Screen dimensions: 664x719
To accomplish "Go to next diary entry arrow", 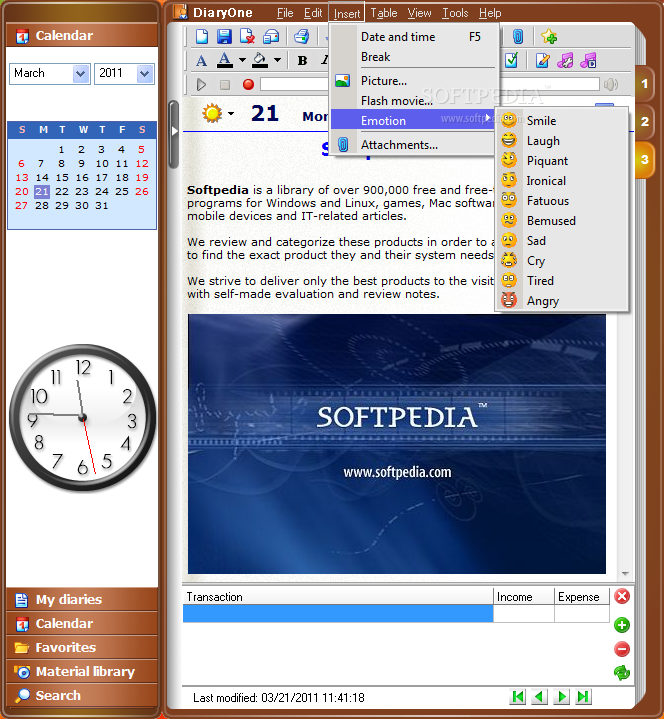I will (561, 697).
